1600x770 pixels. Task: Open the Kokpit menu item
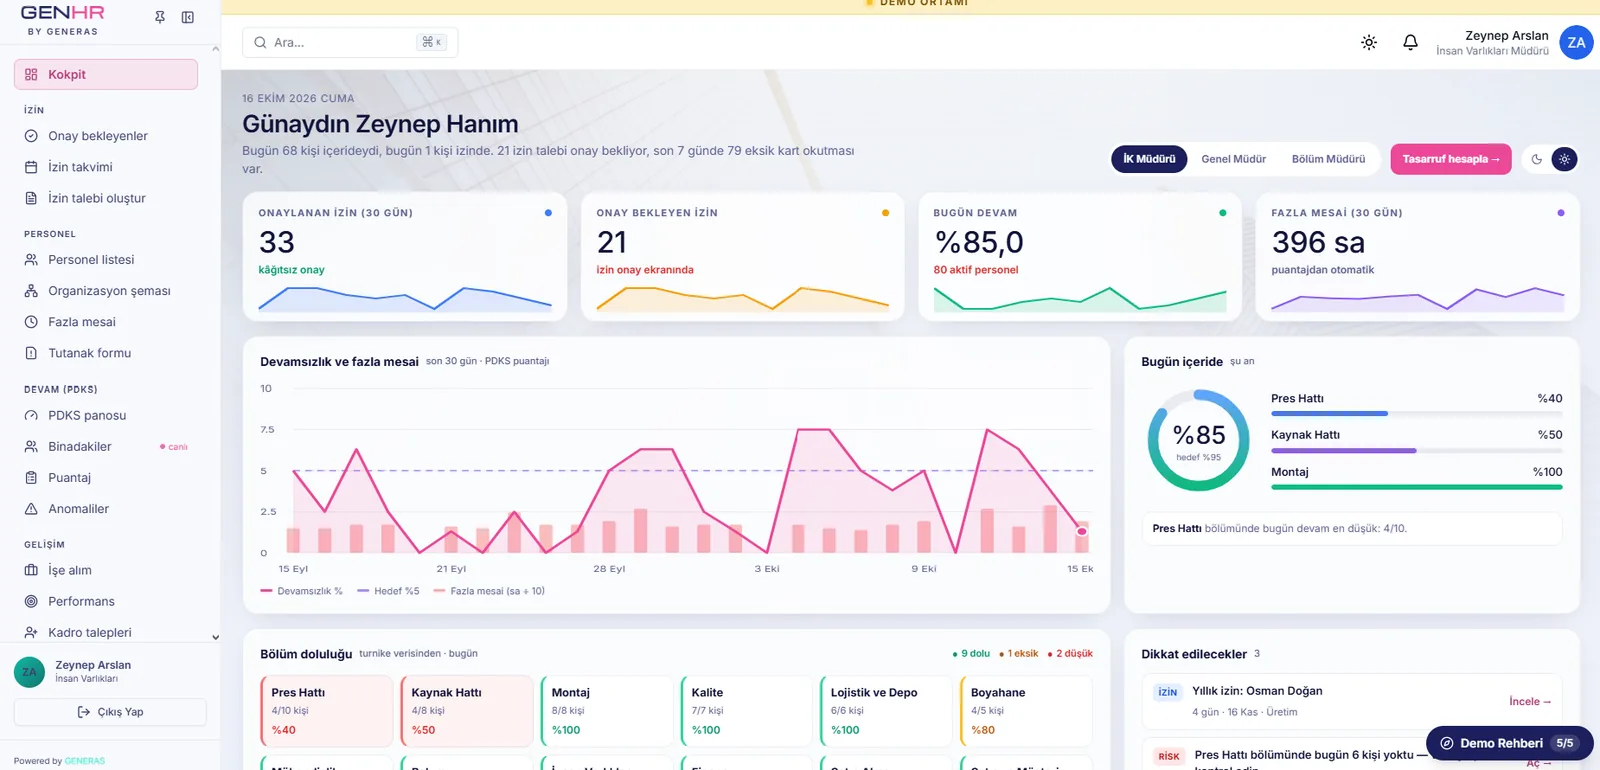click(x=106, y=74)
